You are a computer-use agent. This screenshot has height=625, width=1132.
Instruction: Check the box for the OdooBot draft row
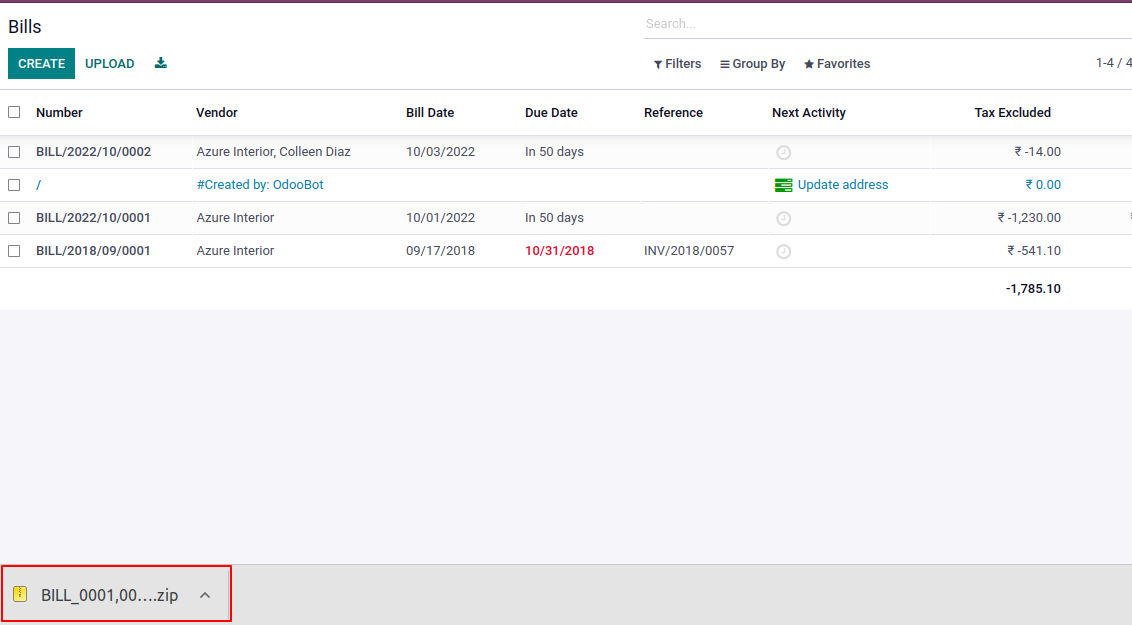(14, 185)
